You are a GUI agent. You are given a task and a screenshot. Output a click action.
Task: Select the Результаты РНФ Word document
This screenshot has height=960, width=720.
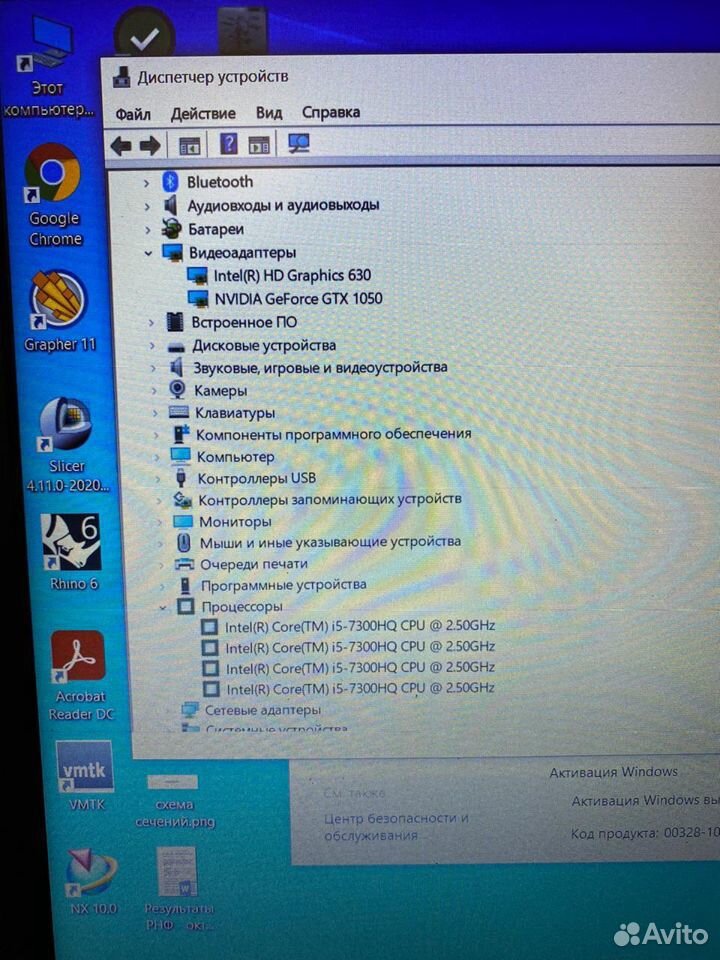pos(178,889)
